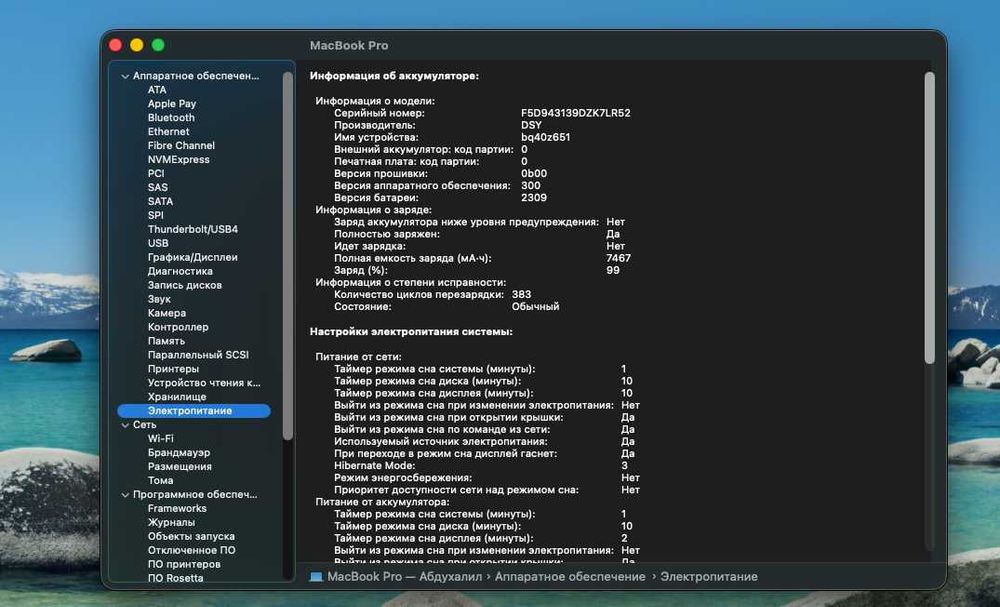This screenshot has height=607, width=1000.
Task: Select Память in the sidebar
Action: point(166,341)
